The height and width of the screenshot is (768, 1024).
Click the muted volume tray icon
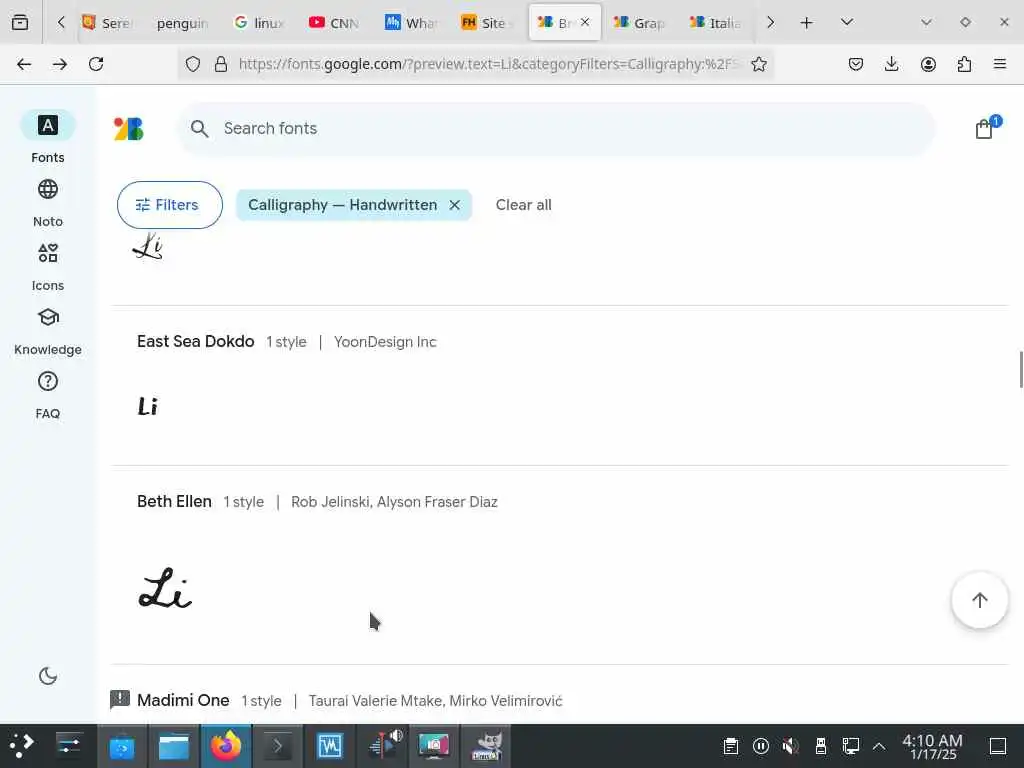pos(790,746)
